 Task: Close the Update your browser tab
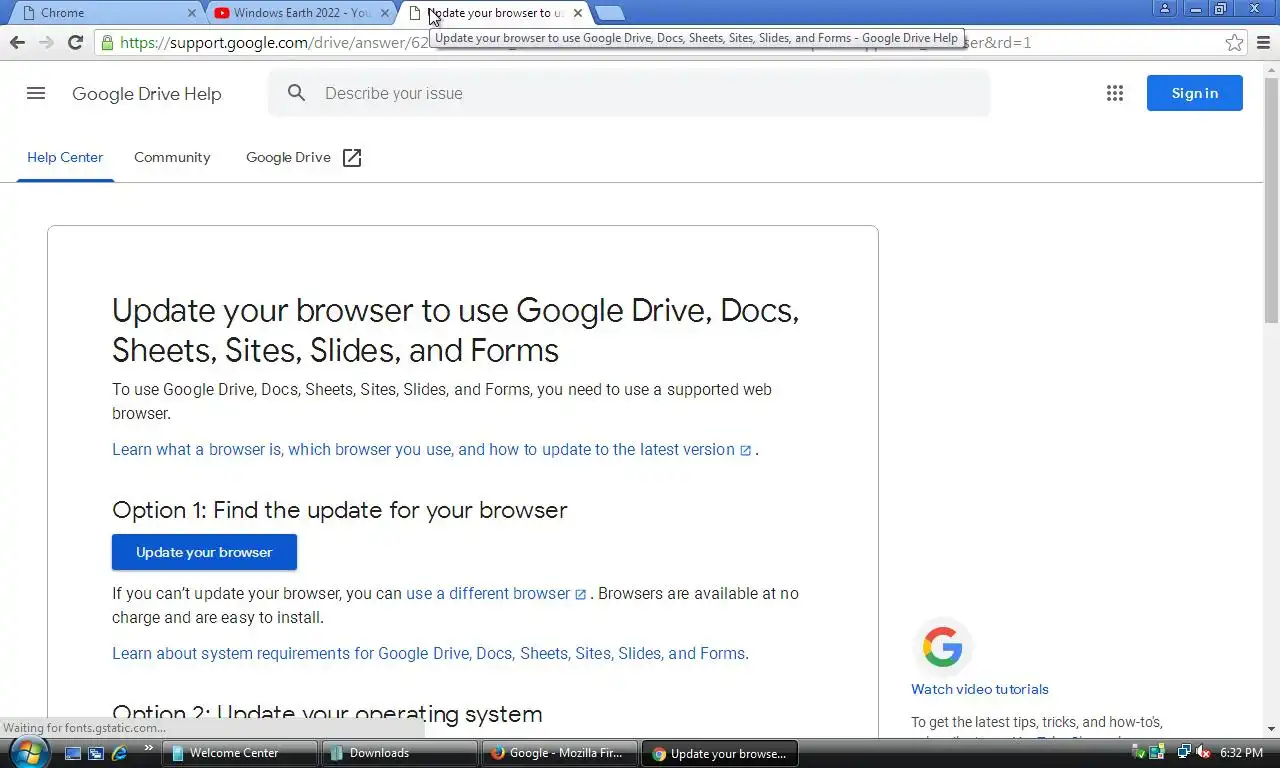pos(577,13)
